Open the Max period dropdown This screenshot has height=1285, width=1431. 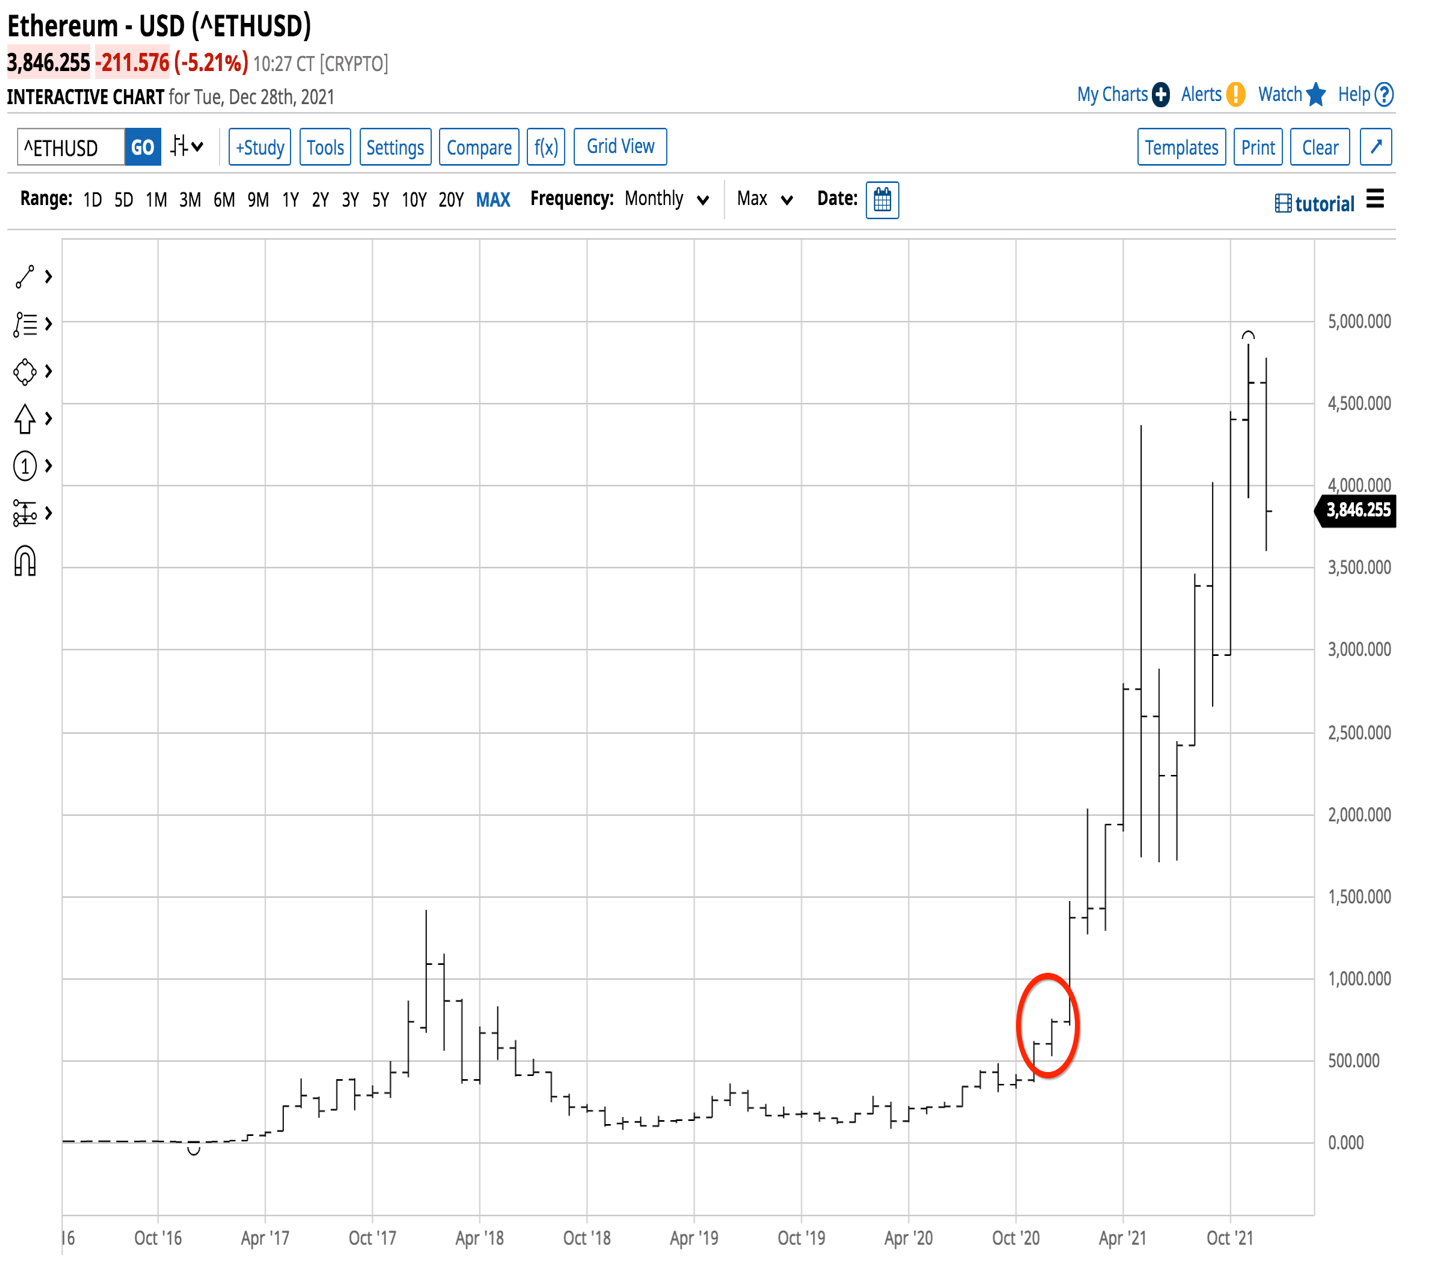[765, 199]
